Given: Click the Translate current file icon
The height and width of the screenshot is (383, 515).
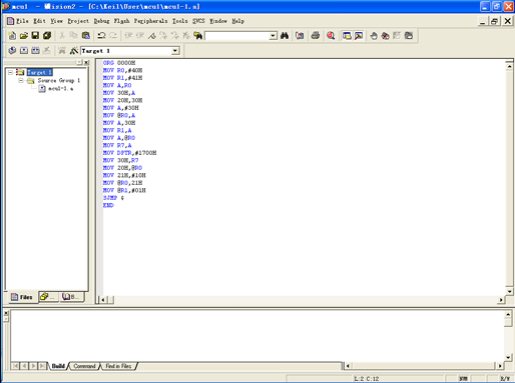Looking at the screenshot, I should 12,51.
